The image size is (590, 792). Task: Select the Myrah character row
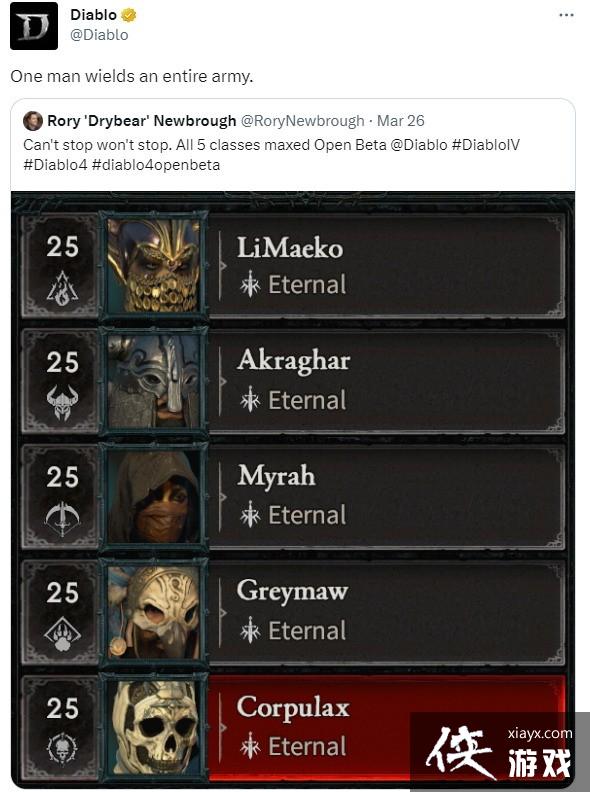point(293,497)
